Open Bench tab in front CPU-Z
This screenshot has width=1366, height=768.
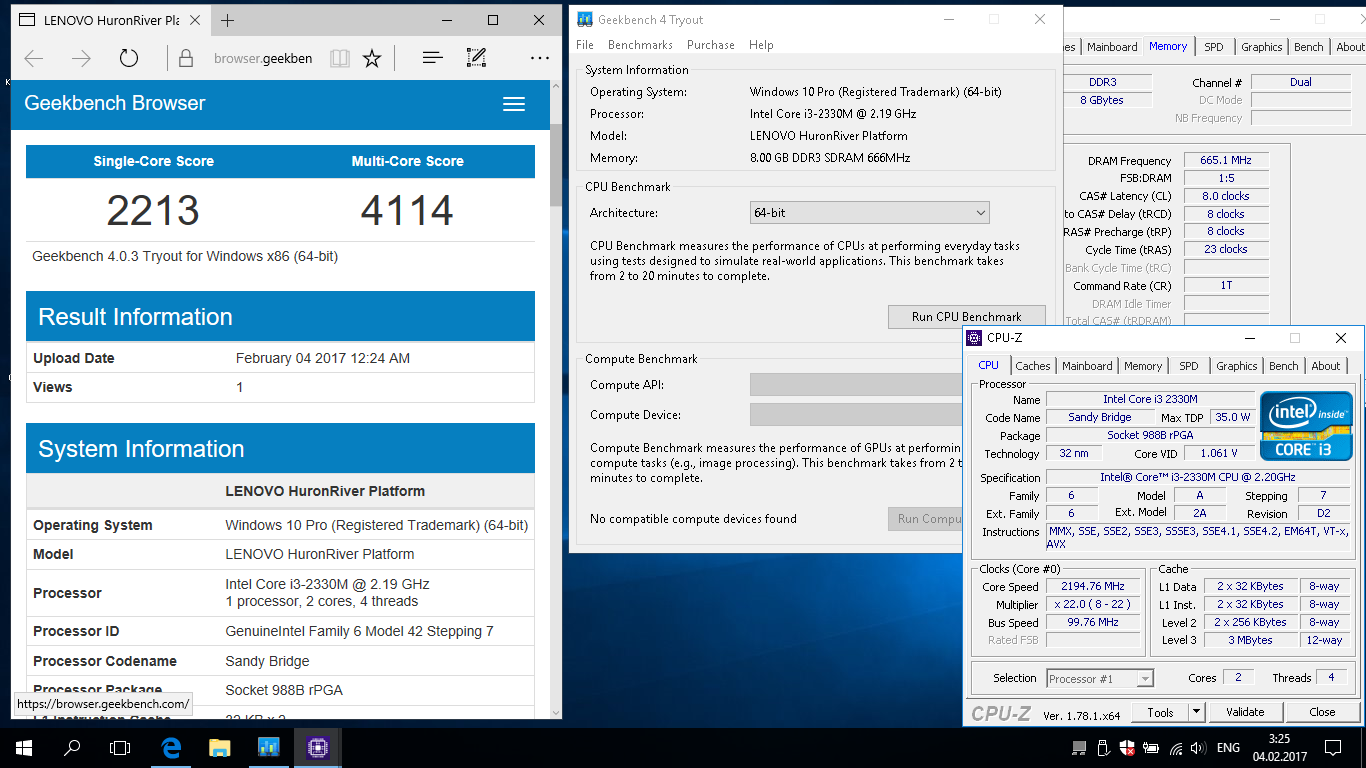[1284, 366]
